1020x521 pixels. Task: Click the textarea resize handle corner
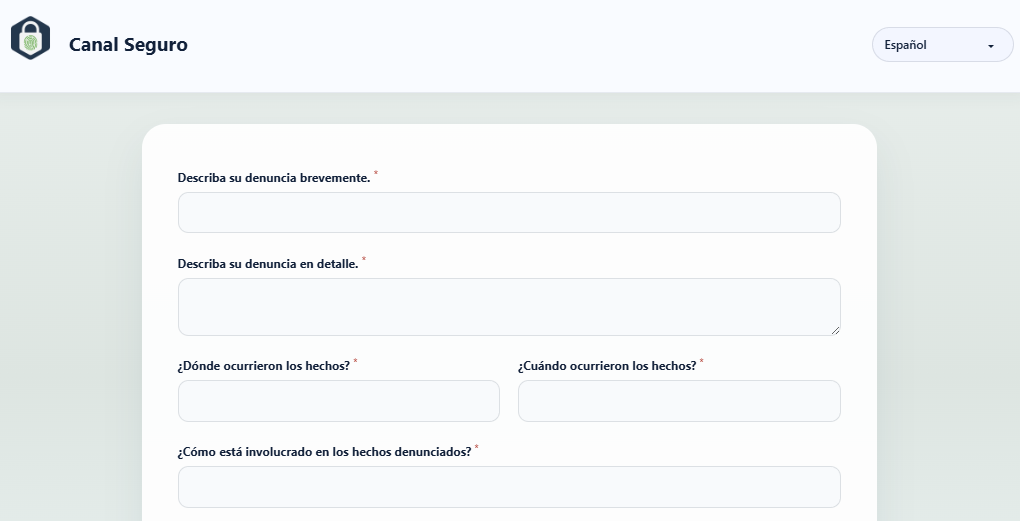point(835,330)
